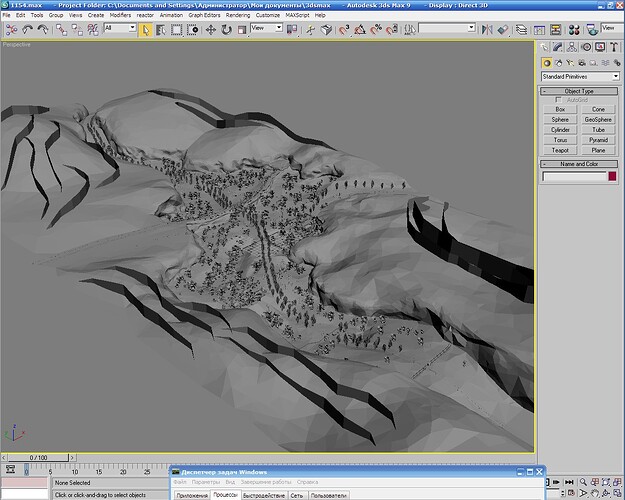
Task: Select the Lights category icon
Action: (569, 62)
